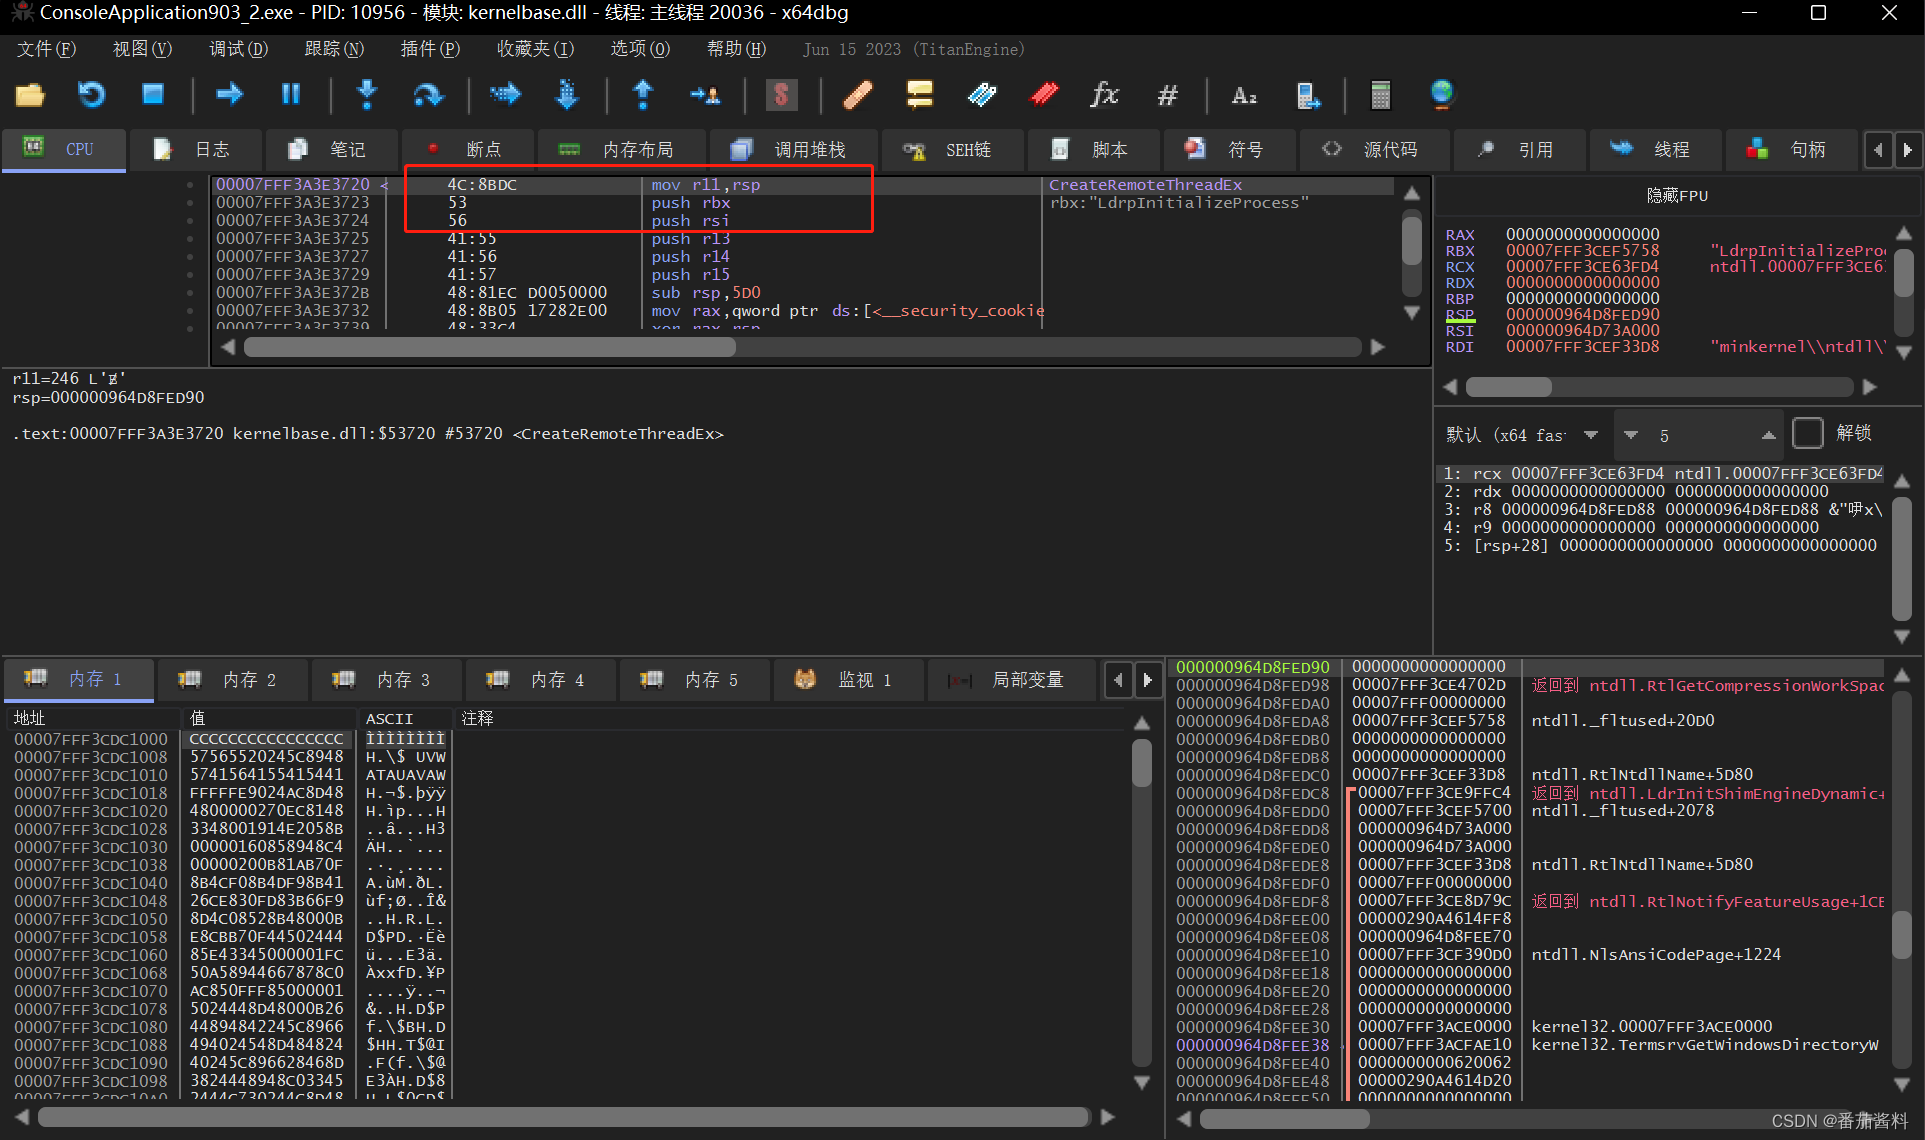Expand the argument count dropdown arrow
Image resolution: width=1925 pixels, height=1140 pixels.
[1631, 435]
